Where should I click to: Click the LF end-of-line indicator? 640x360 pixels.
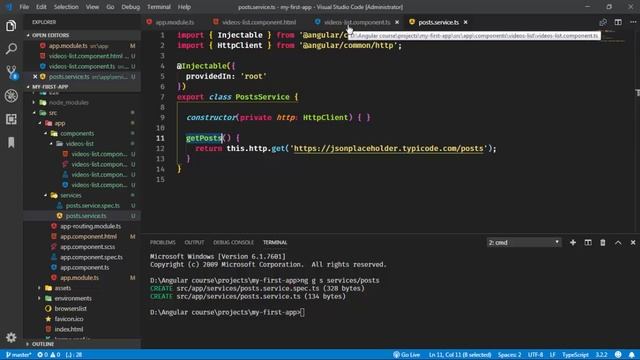(552, 355)
